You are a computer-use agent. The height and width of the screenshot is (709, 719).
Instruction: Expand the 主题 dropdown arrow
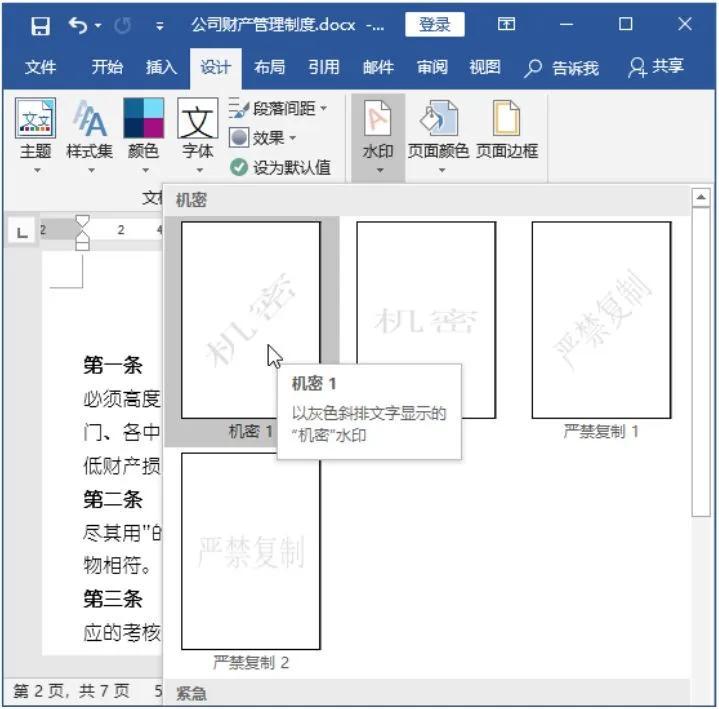coord(37,171)
